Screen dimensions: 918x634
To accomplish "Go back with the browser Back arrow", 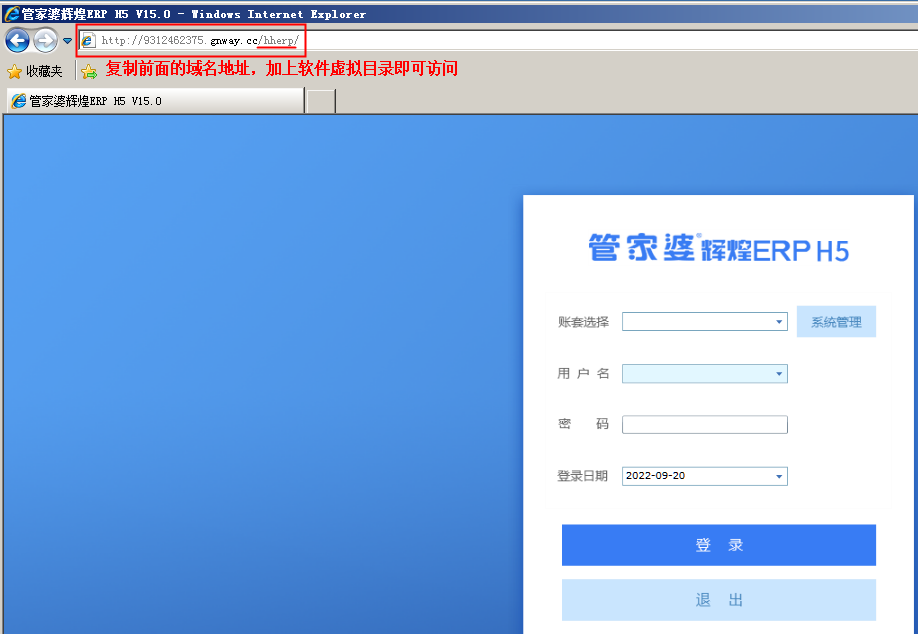I will point(17,40).
